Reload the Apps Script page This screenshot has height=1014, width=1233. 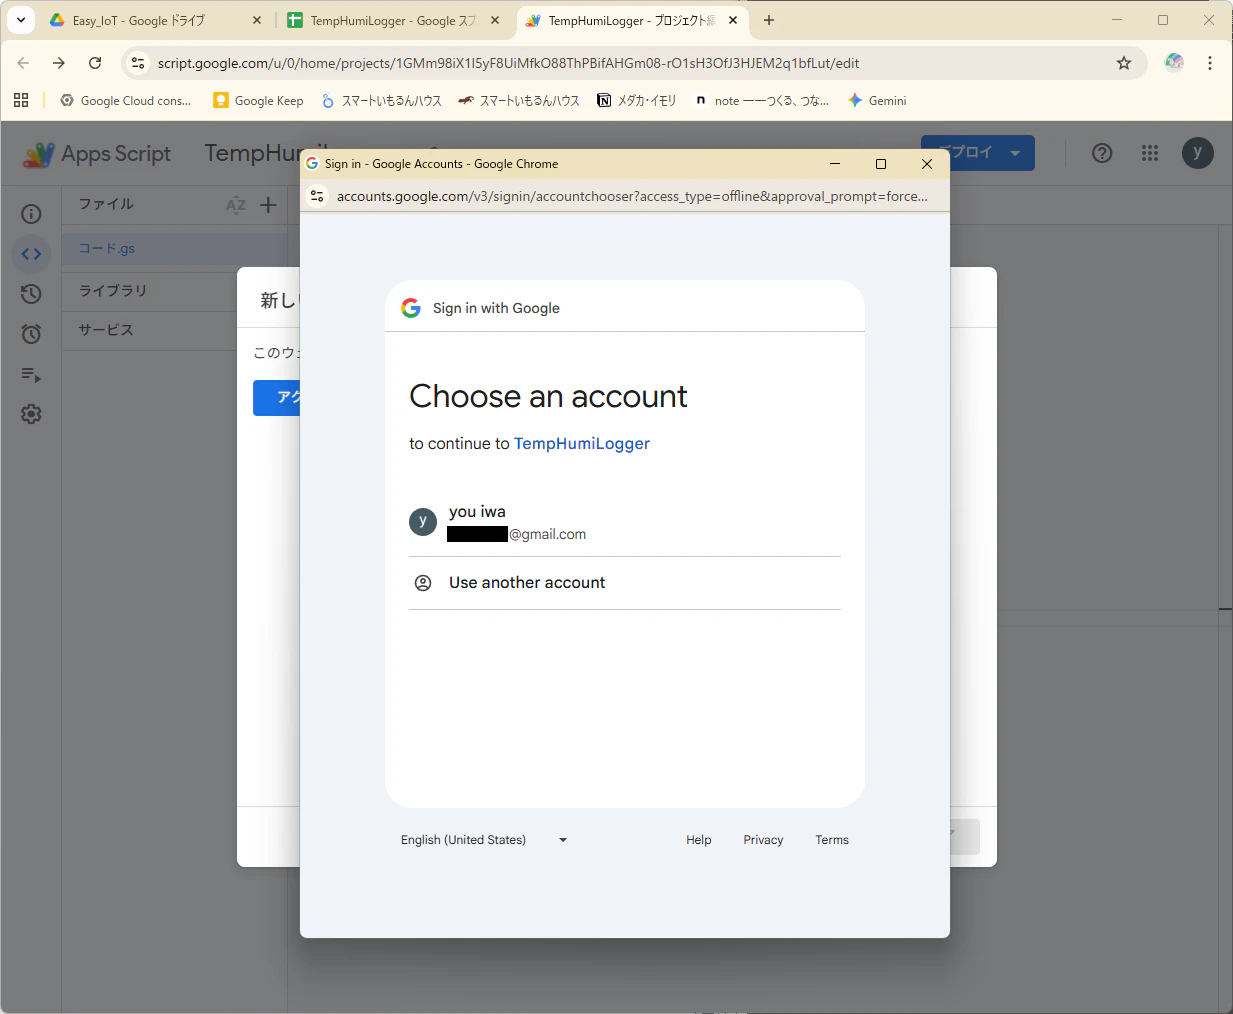point(95,63)
